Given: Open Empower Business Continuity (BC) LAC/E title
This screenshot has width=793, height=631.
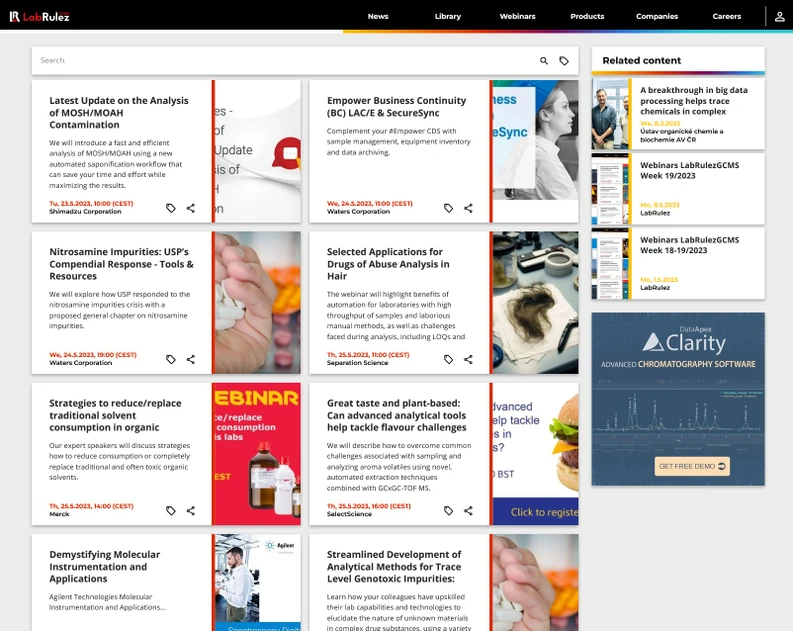Looking at the screenshot, I should tap(396, 107).
